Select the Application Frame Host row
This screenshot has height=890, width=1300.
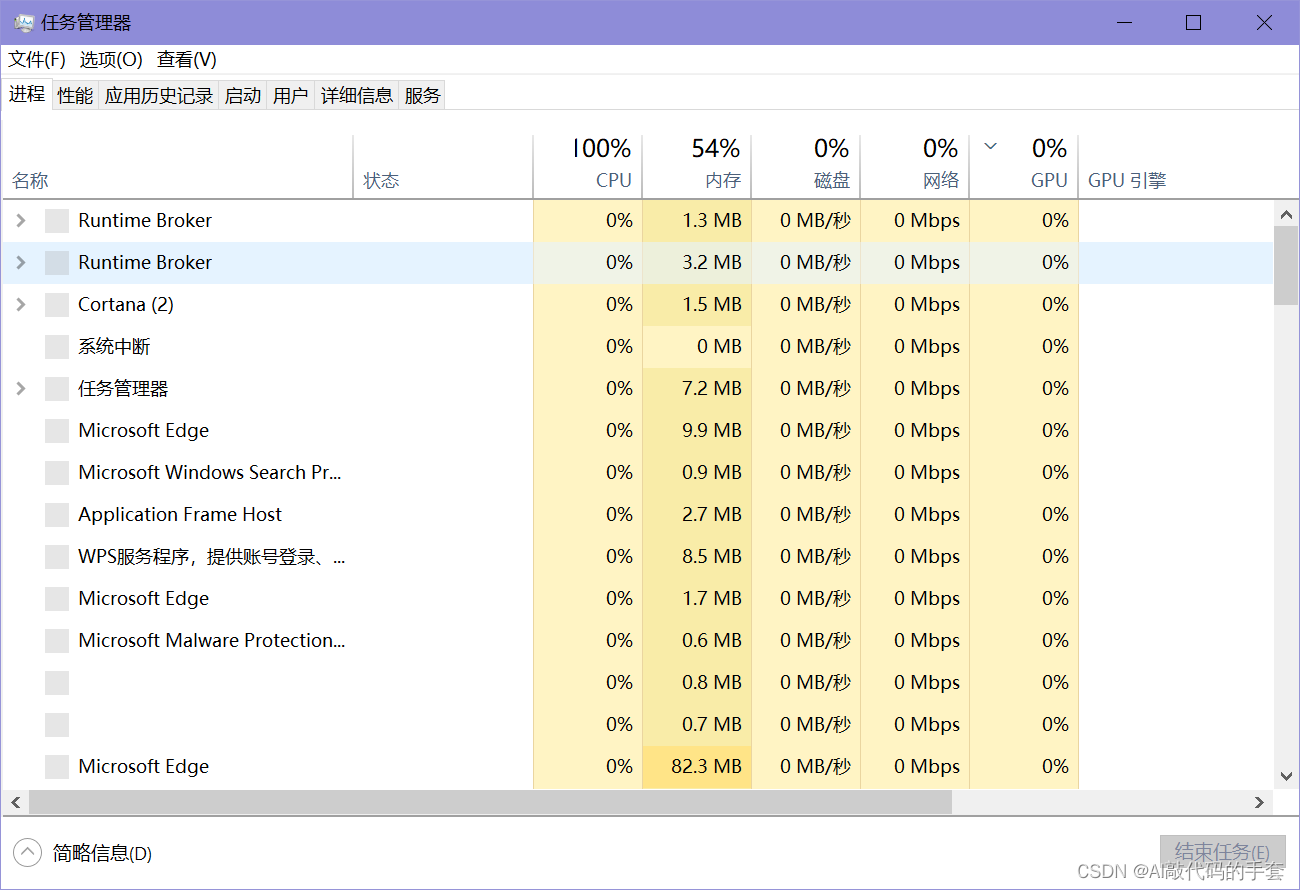point(637,515)
